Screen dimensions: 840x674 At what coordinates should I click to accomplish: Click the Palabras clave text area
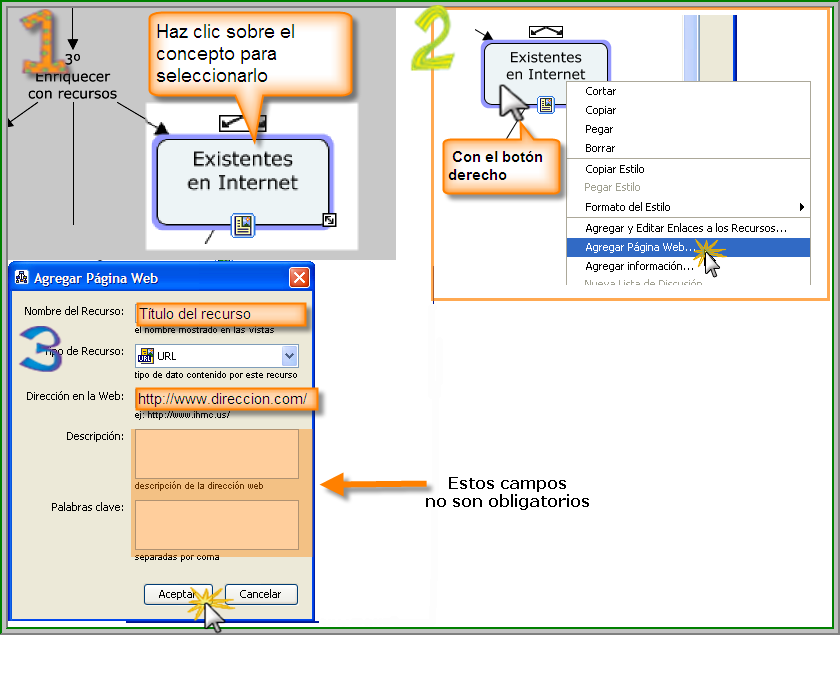click(x=216, y=525)
